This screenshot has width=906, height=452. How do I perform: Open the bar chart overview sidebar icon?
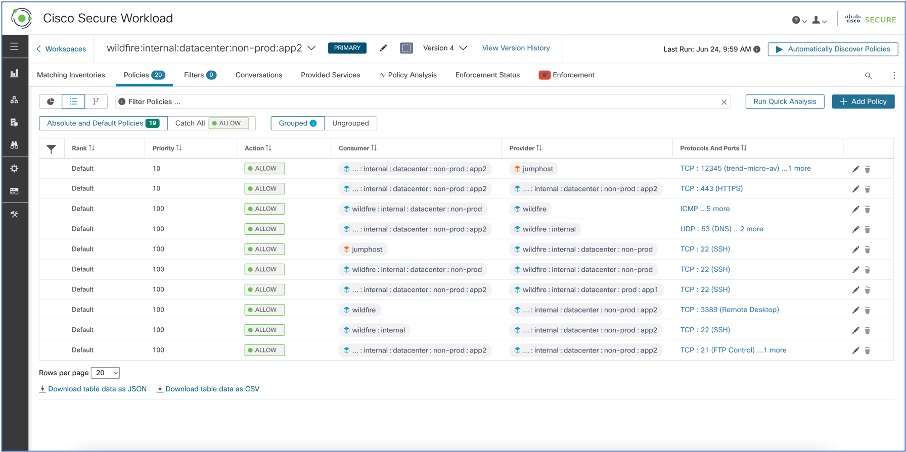(14, 73)
